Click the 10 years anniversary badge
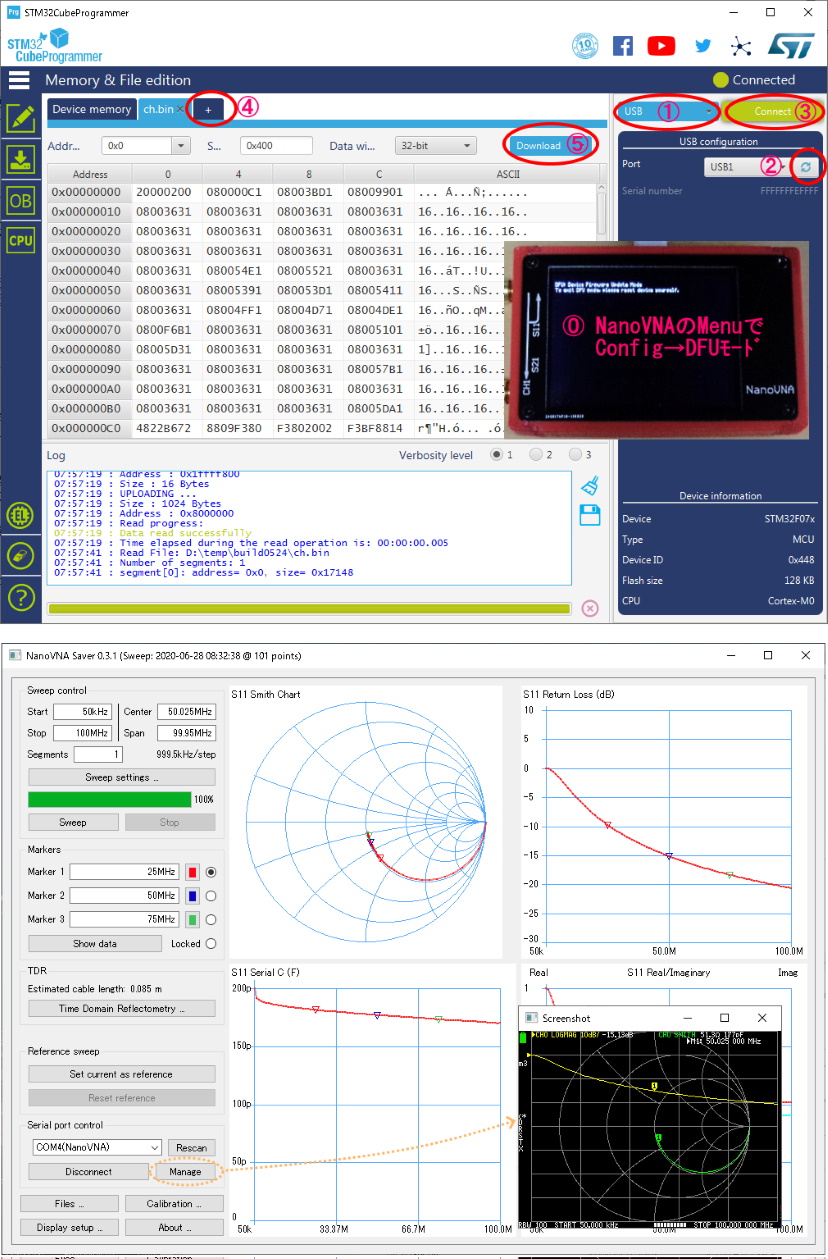Viewport: 828px width, 1259px height. tap(584, 46)
